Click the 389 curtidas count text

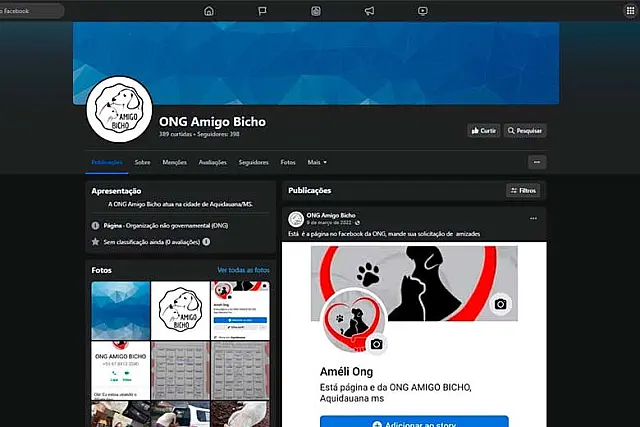pos(176,134)
